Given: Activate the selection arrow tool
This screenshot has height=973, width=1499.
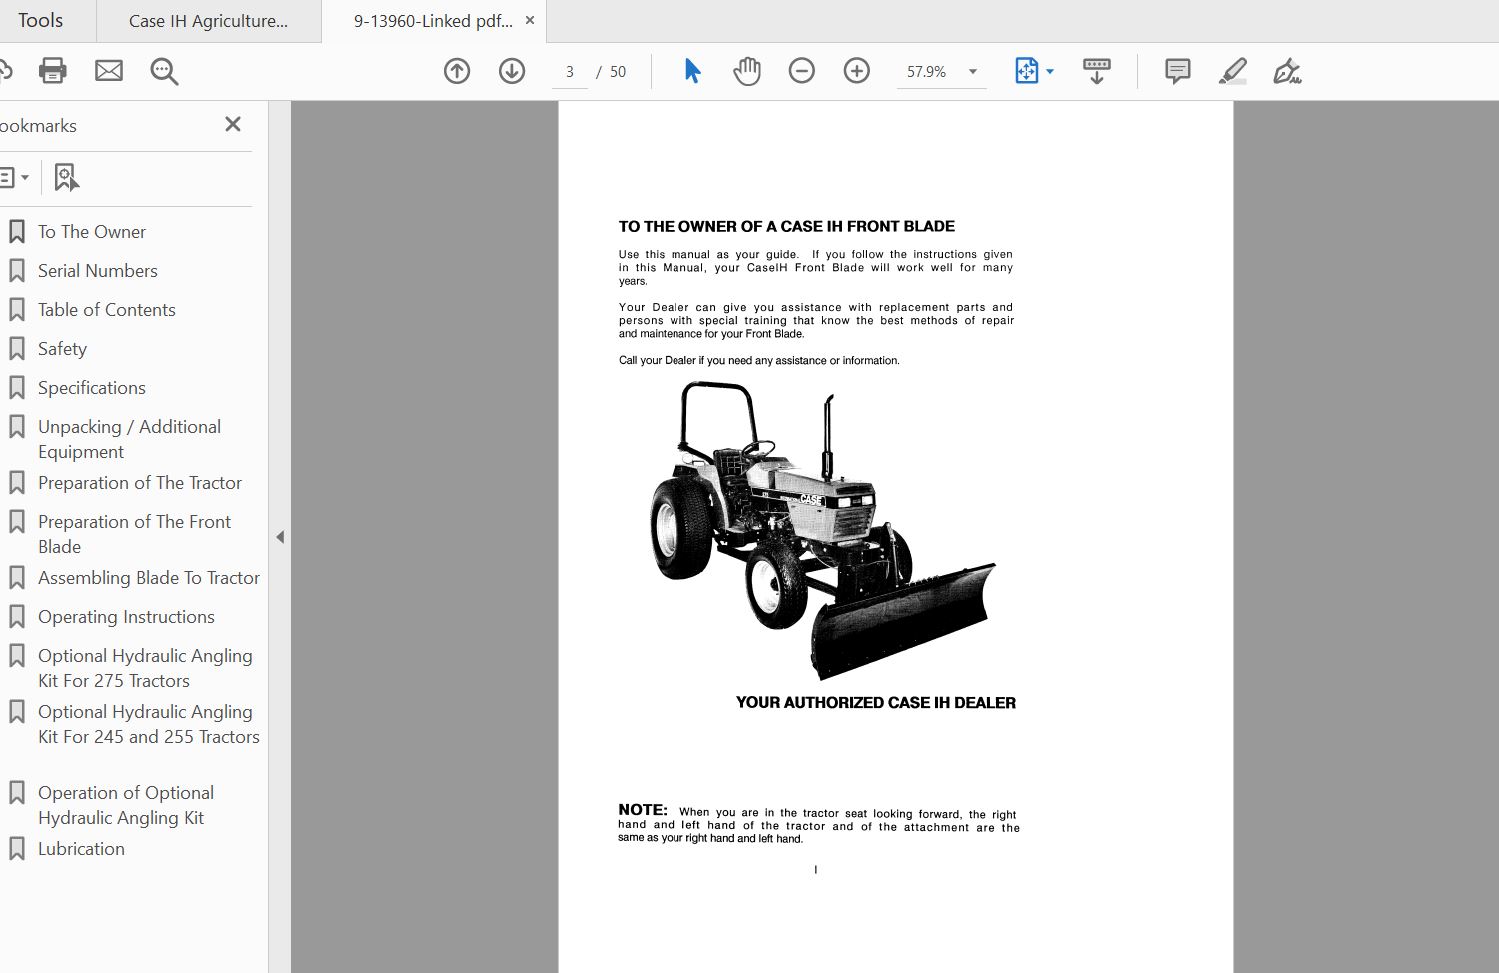Looking at the screenshot, I should (692, 71).
